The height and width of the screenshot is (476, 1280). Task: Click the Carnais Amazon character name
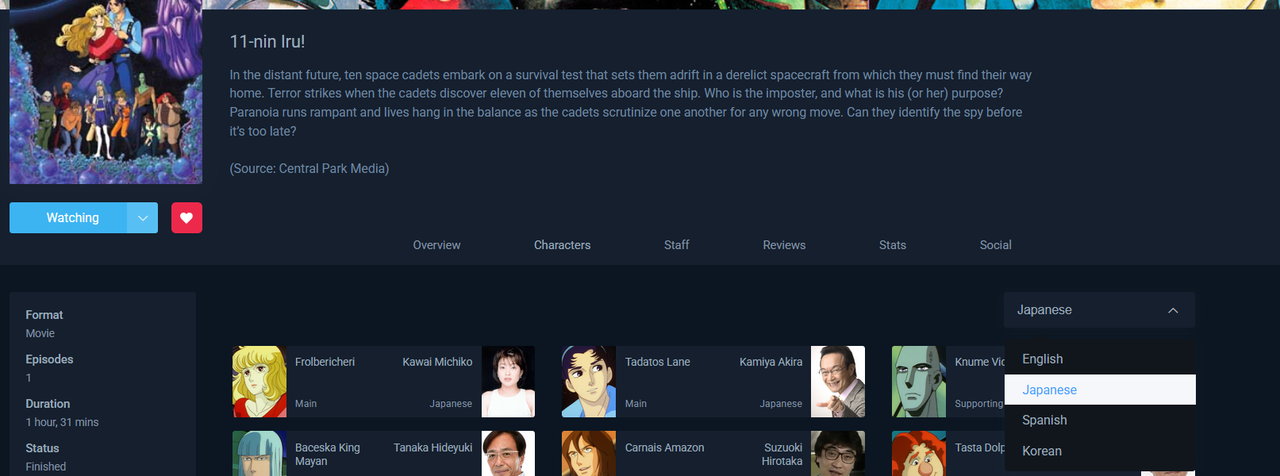pos(665,448)
